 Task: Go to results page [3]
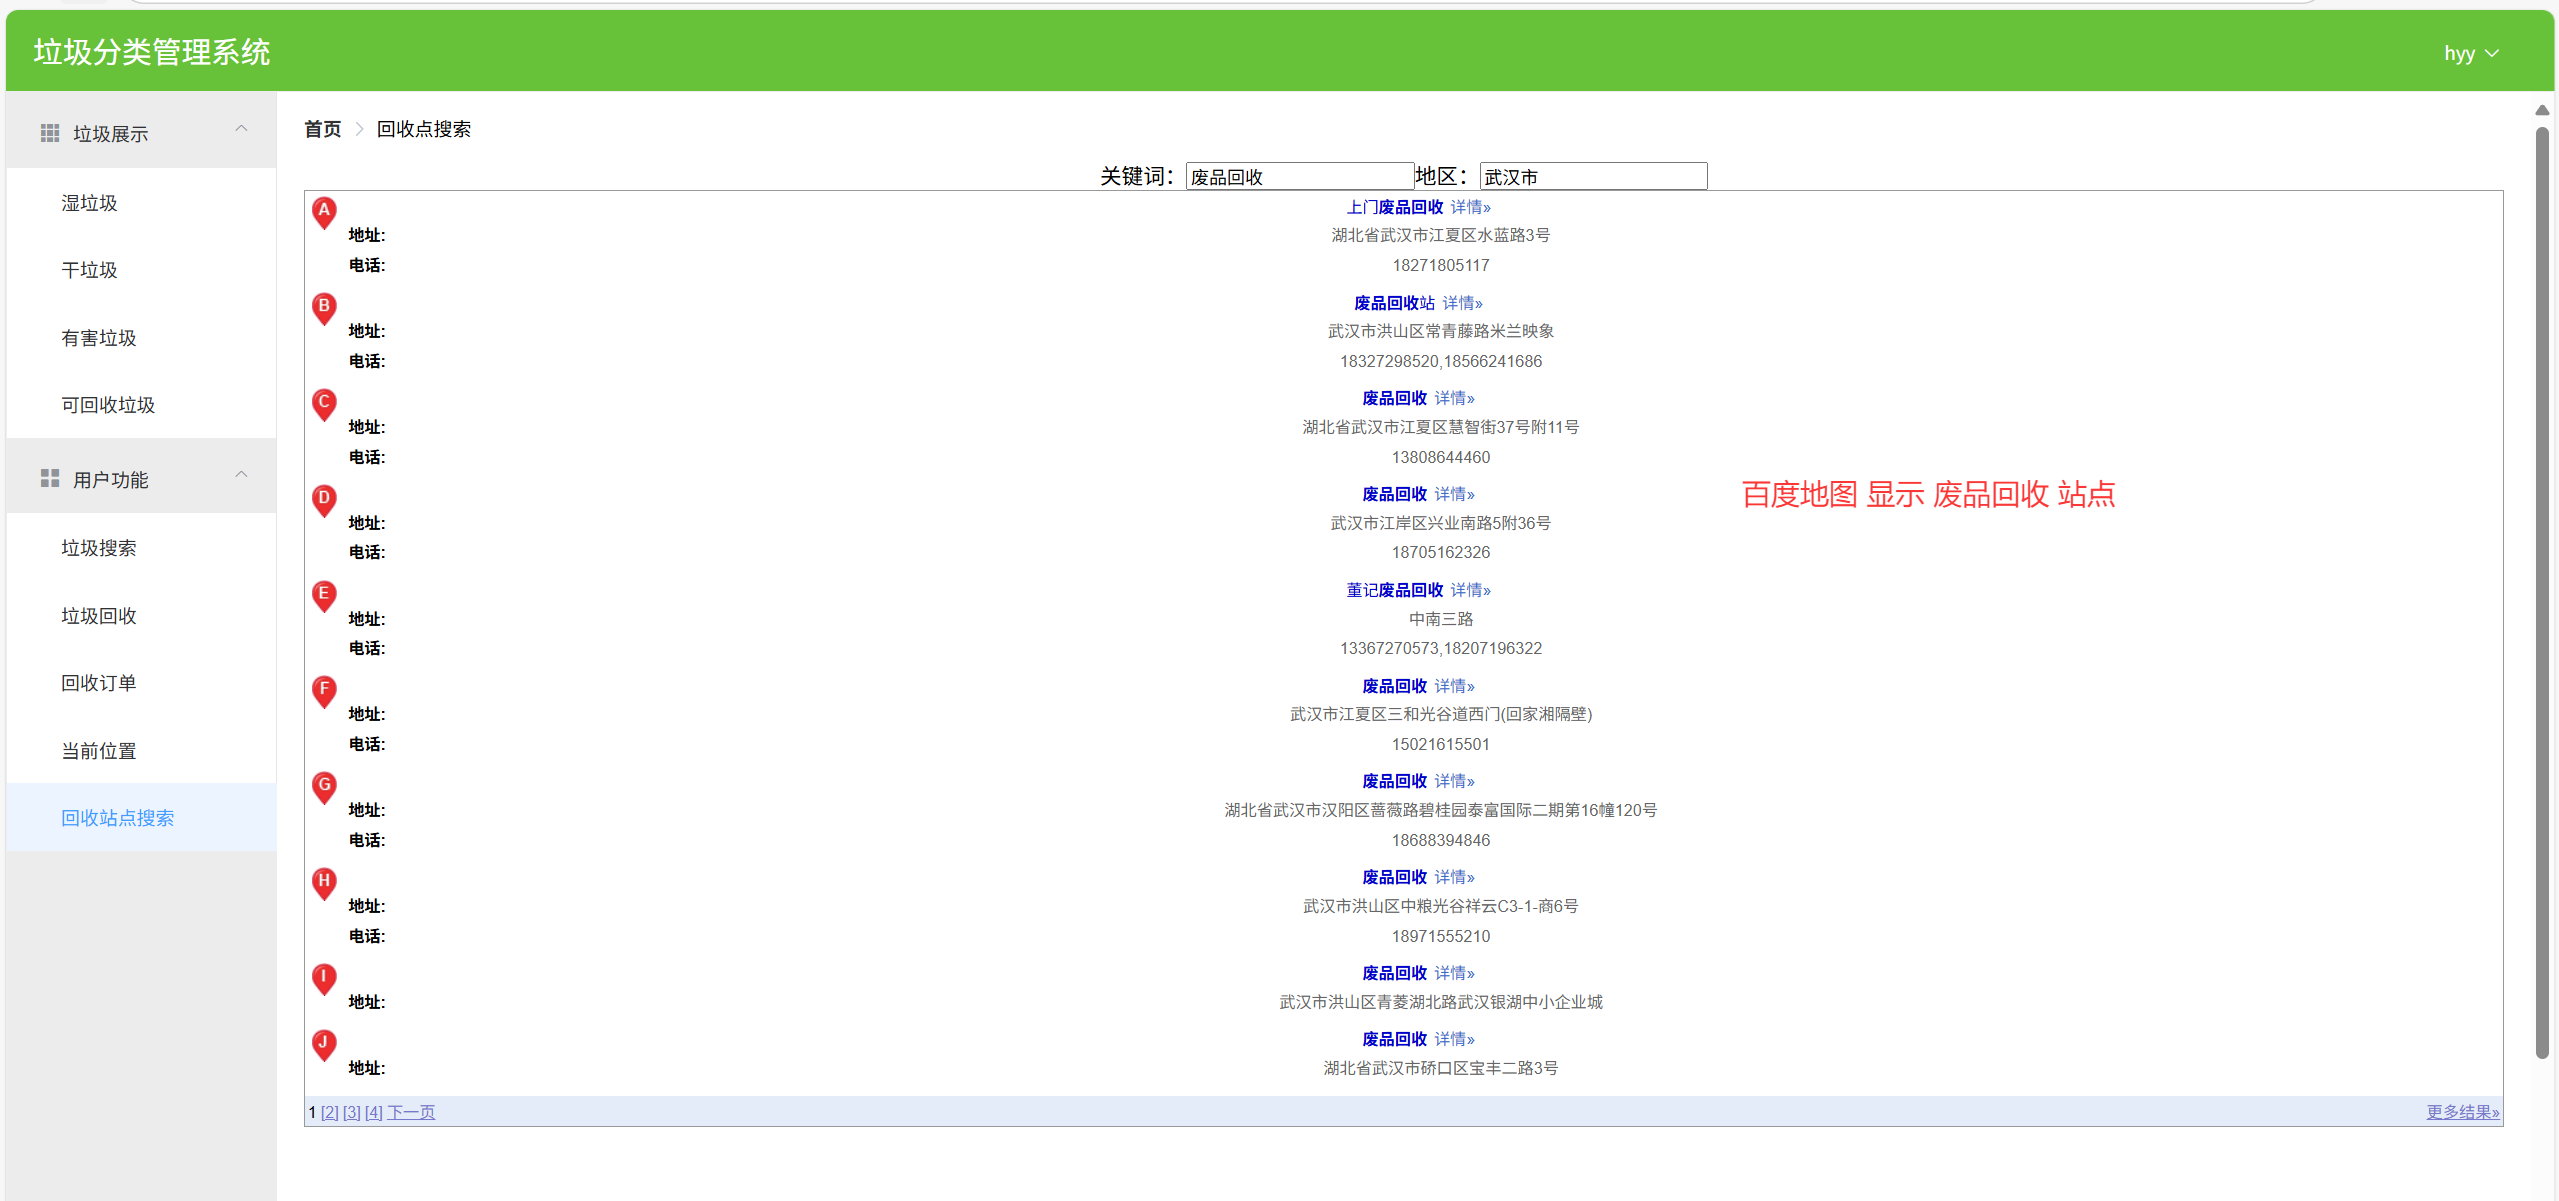click(352, 1112)
